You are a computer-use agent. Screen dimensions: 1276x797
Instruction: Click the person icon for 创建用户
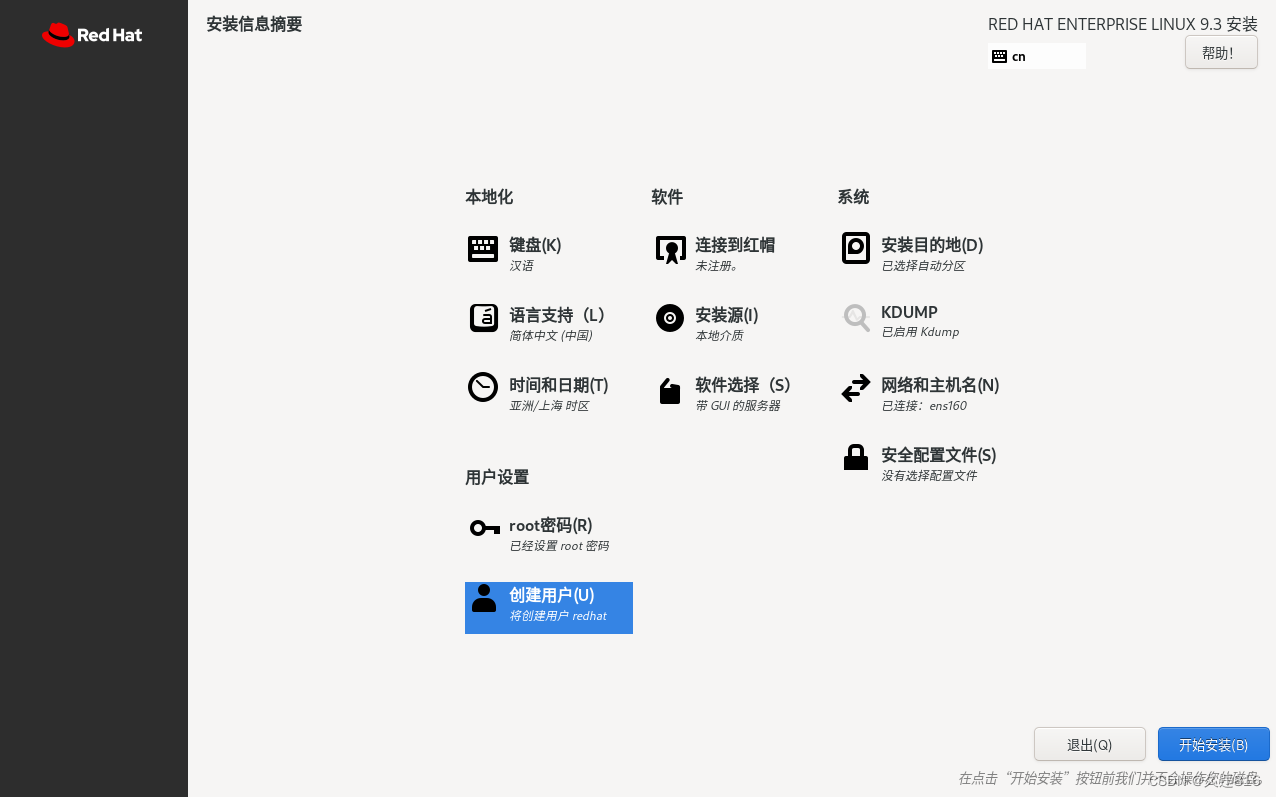(x=484, y=598)
